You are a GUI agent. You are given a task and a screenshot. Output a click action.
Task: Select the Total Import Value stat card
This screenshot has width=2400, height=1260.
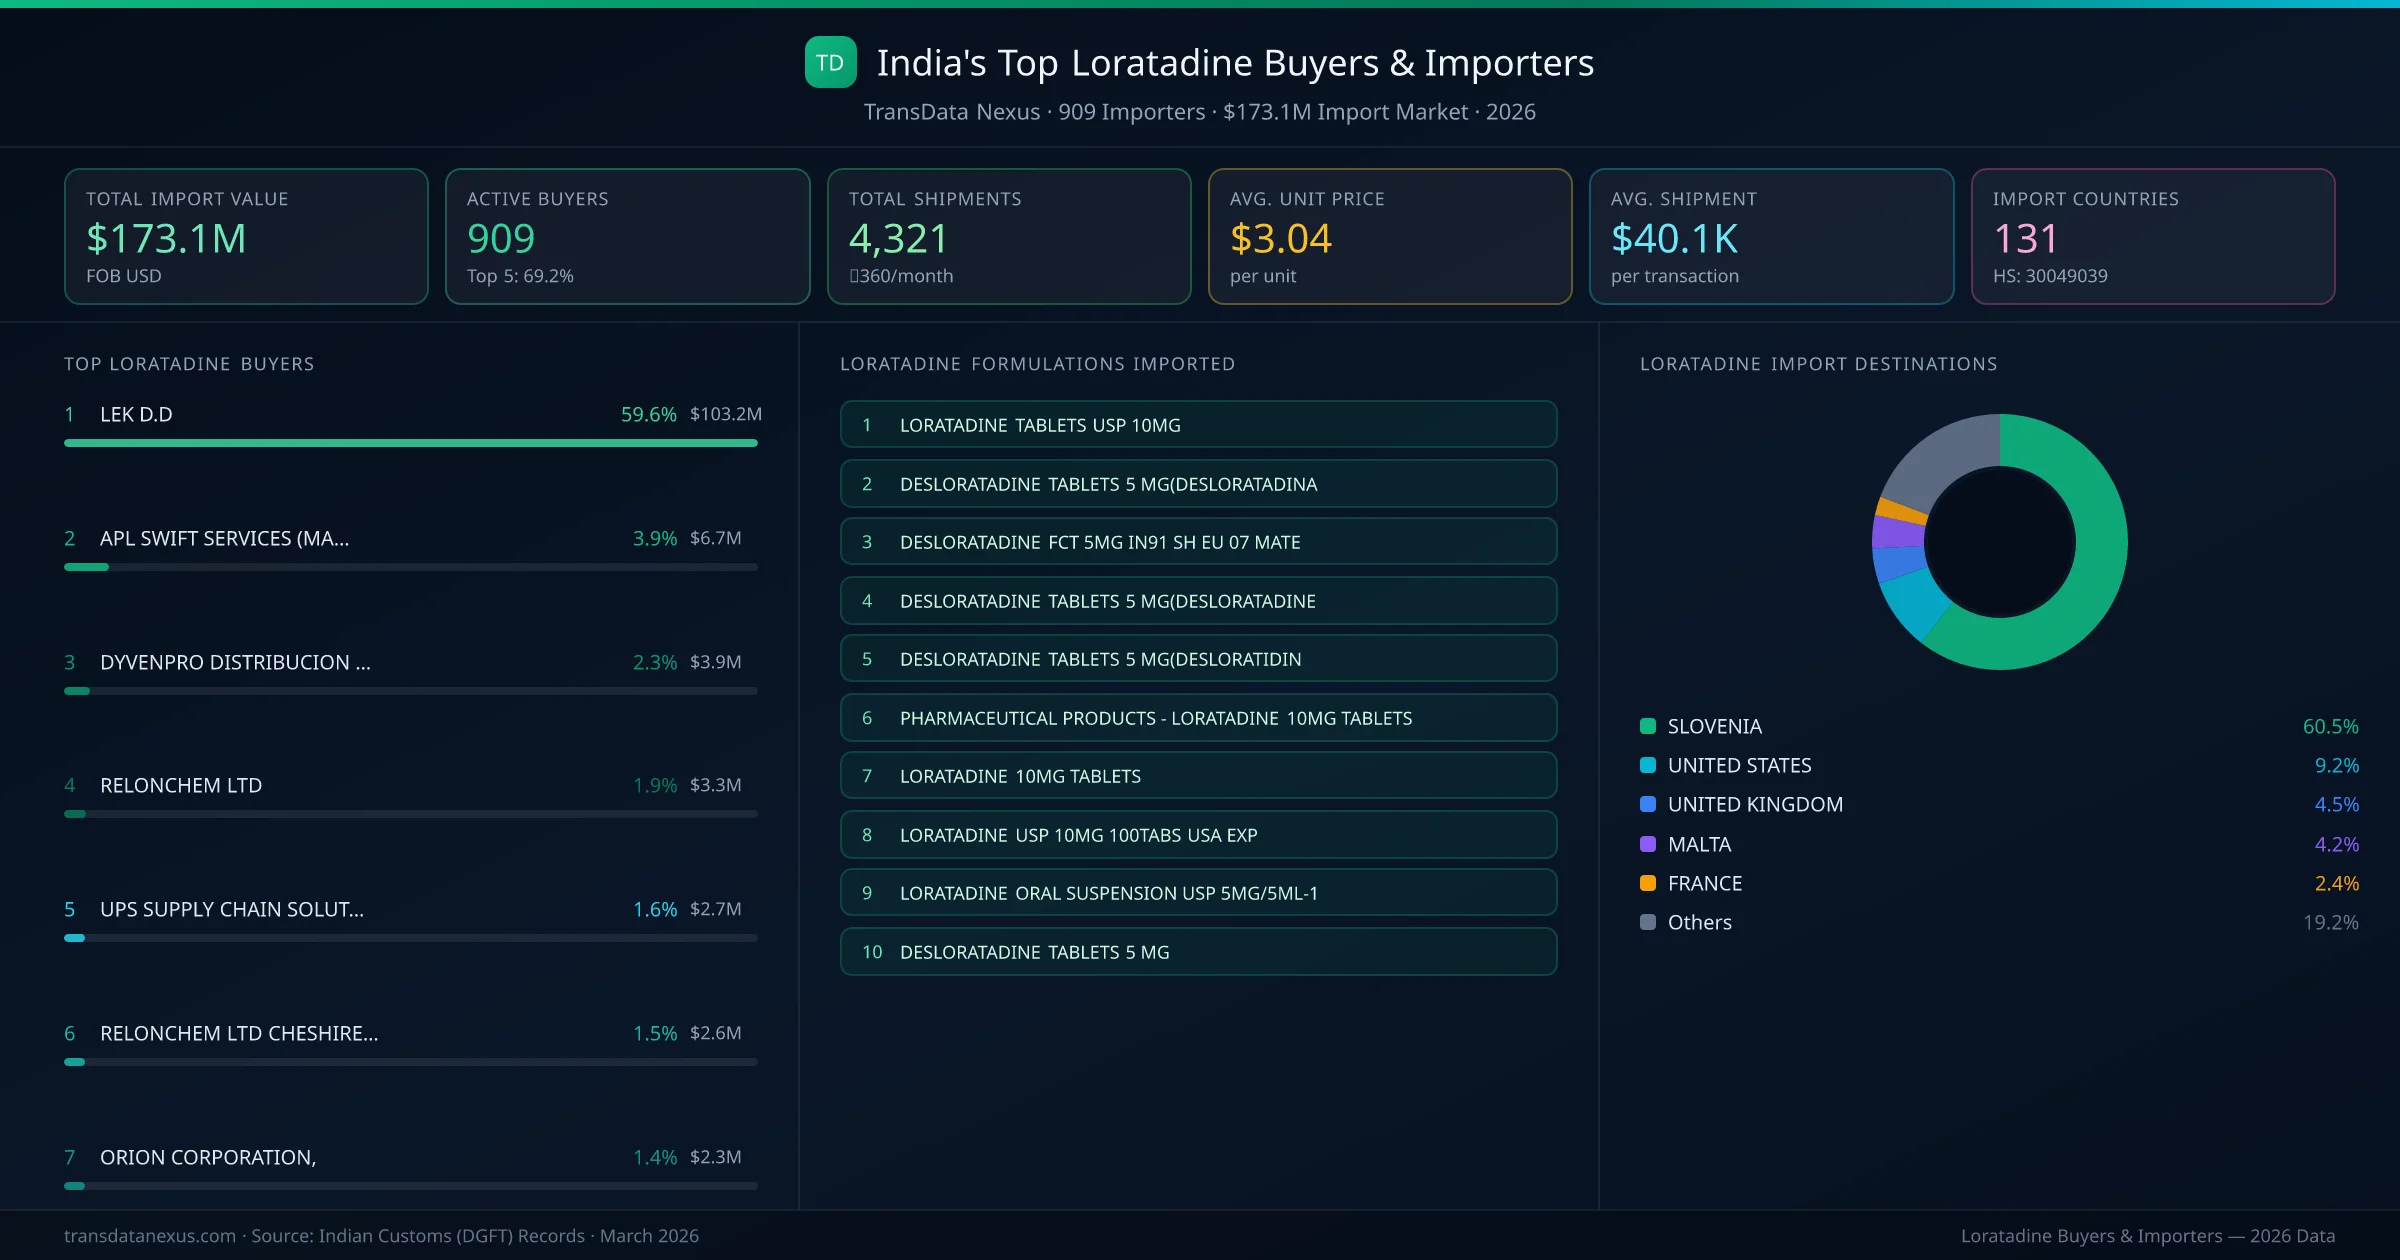pos(246,235)
